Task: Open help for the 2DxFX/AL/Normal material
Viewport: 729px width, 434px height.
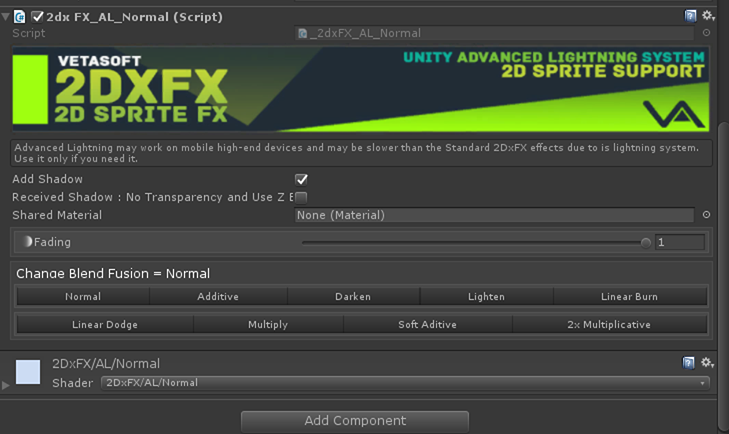Action: click(x=688, y=362)
